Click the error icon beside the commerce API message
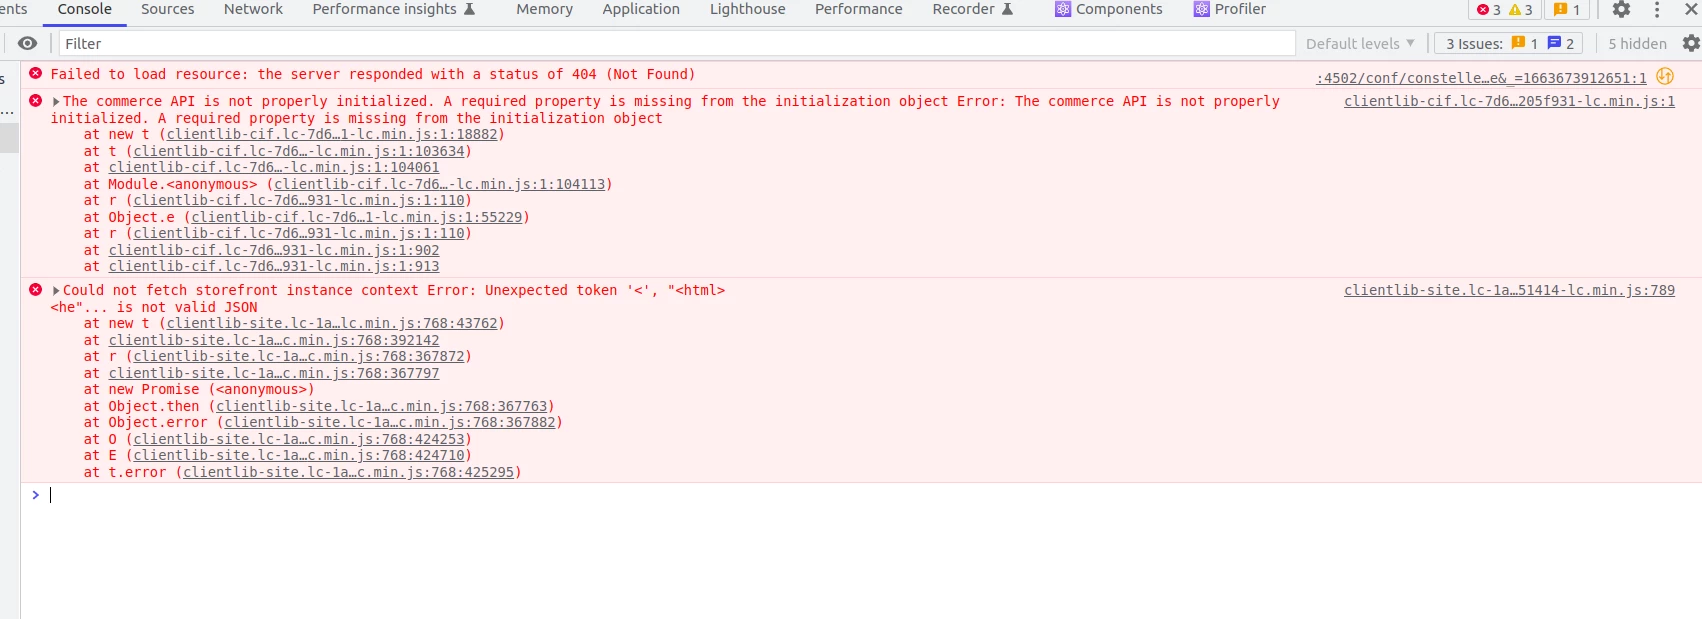The height and width of the screenshot is (619, 1702). coord(36,100)
